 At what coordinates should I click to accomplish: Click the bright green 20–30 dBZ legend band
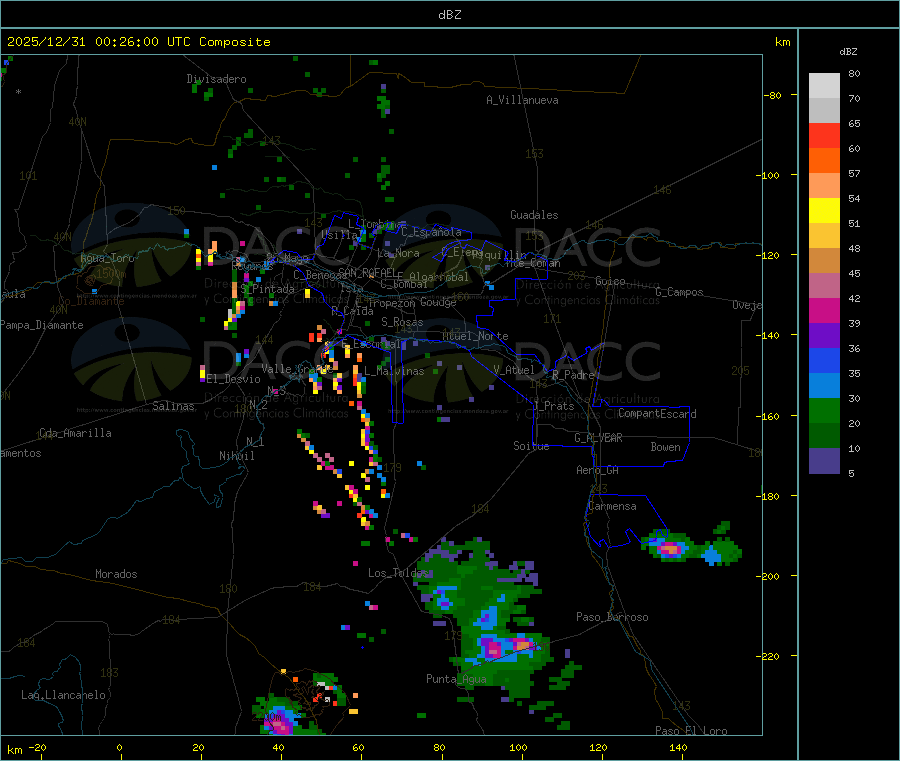coord(824,410)
